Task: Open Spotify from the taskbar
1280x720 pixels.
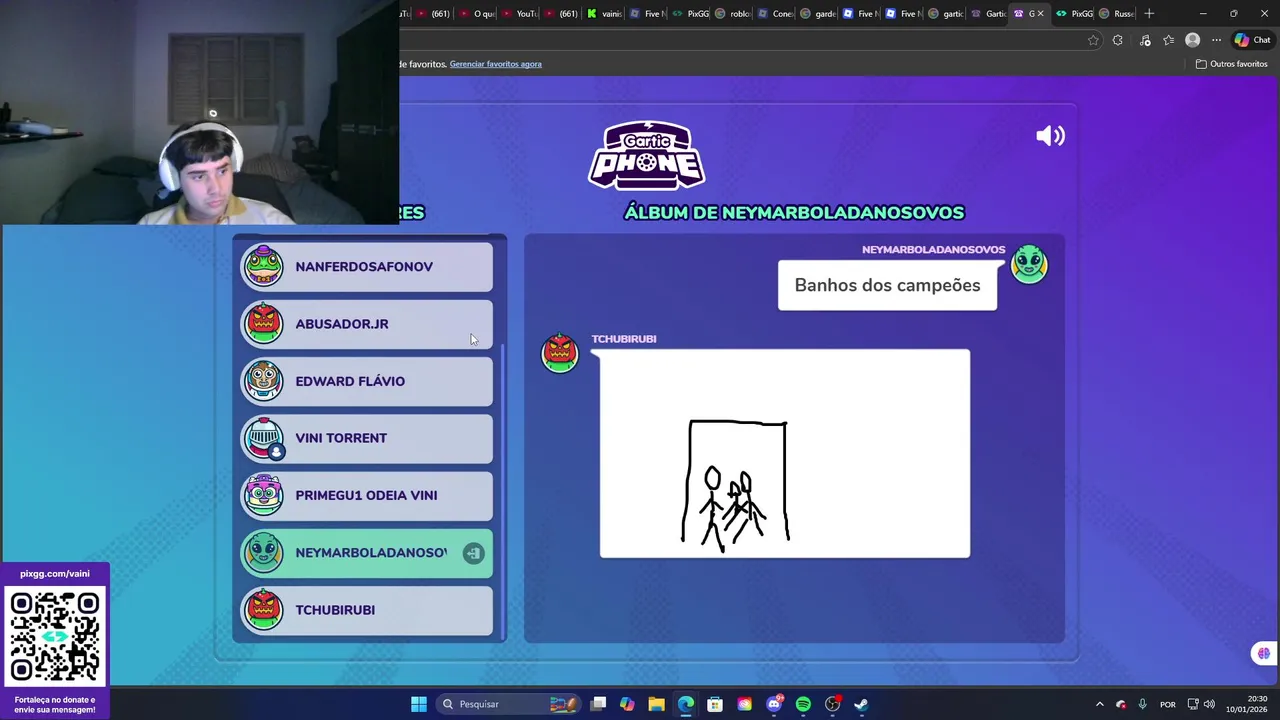Action: [x=803, y=704]
